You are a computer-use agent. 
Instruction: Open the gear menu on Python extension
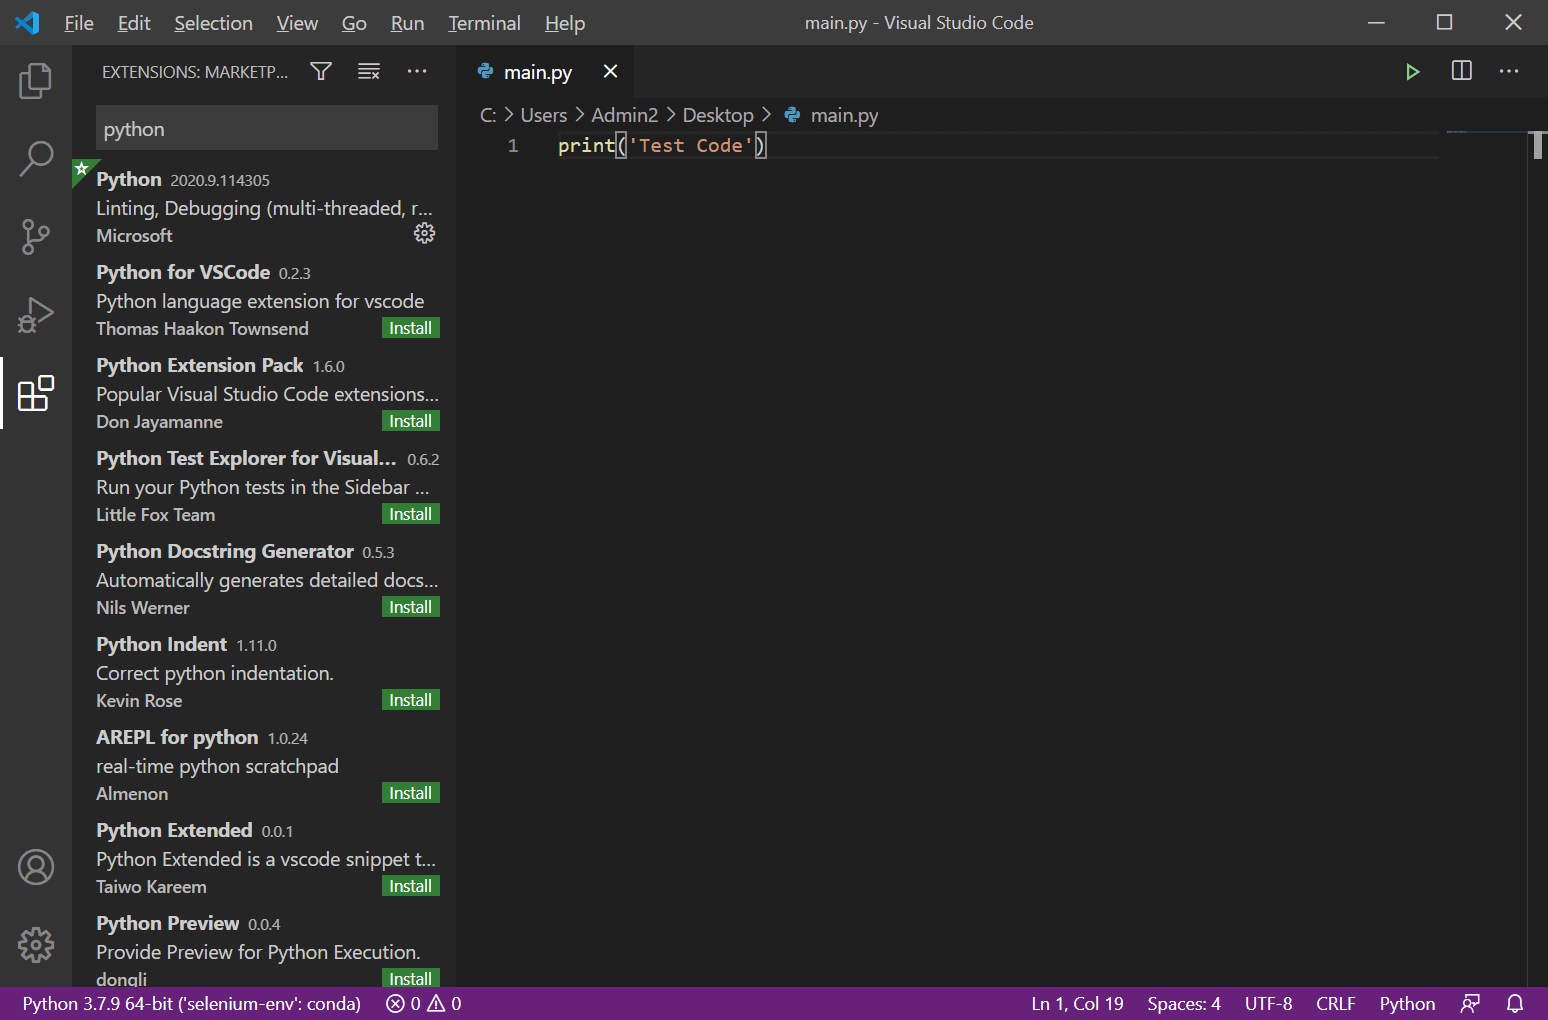(424, 233)
